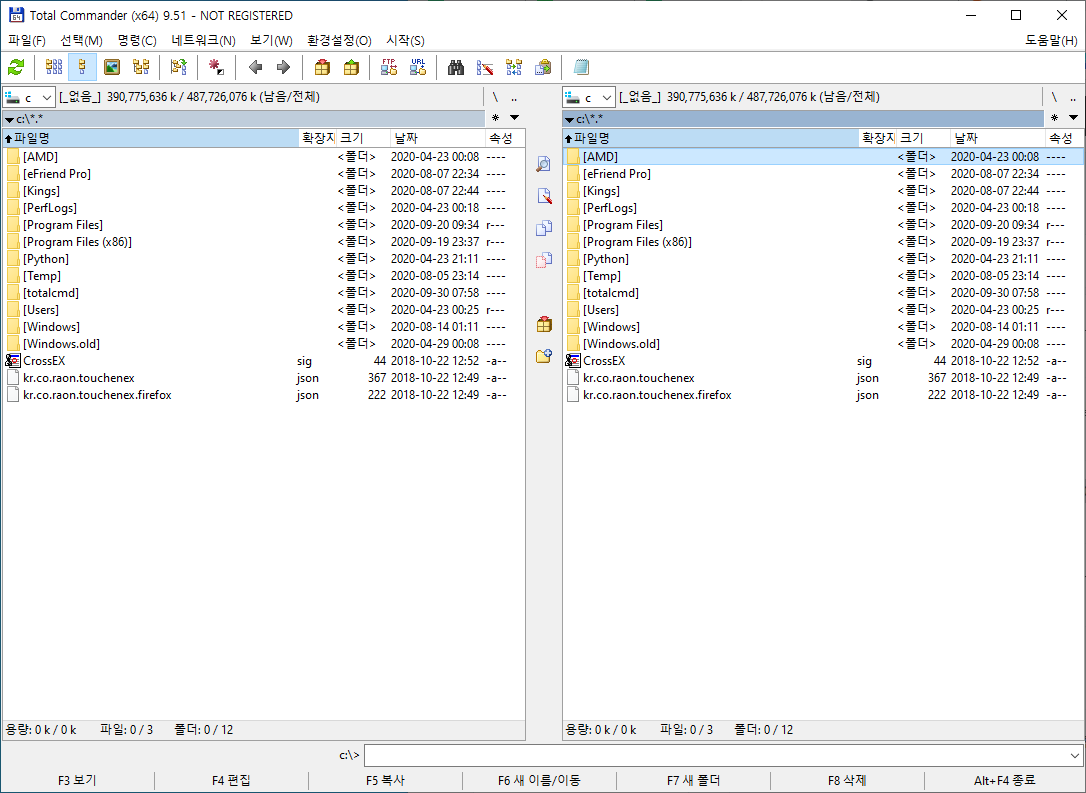The image size is (1086, 793).
Task: Click the F8 삭제 button
Action: tap(847, 781)
